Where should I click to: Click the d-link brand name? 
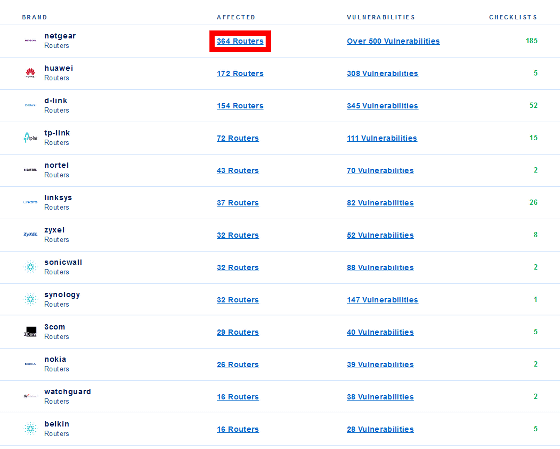click(56, 100)
